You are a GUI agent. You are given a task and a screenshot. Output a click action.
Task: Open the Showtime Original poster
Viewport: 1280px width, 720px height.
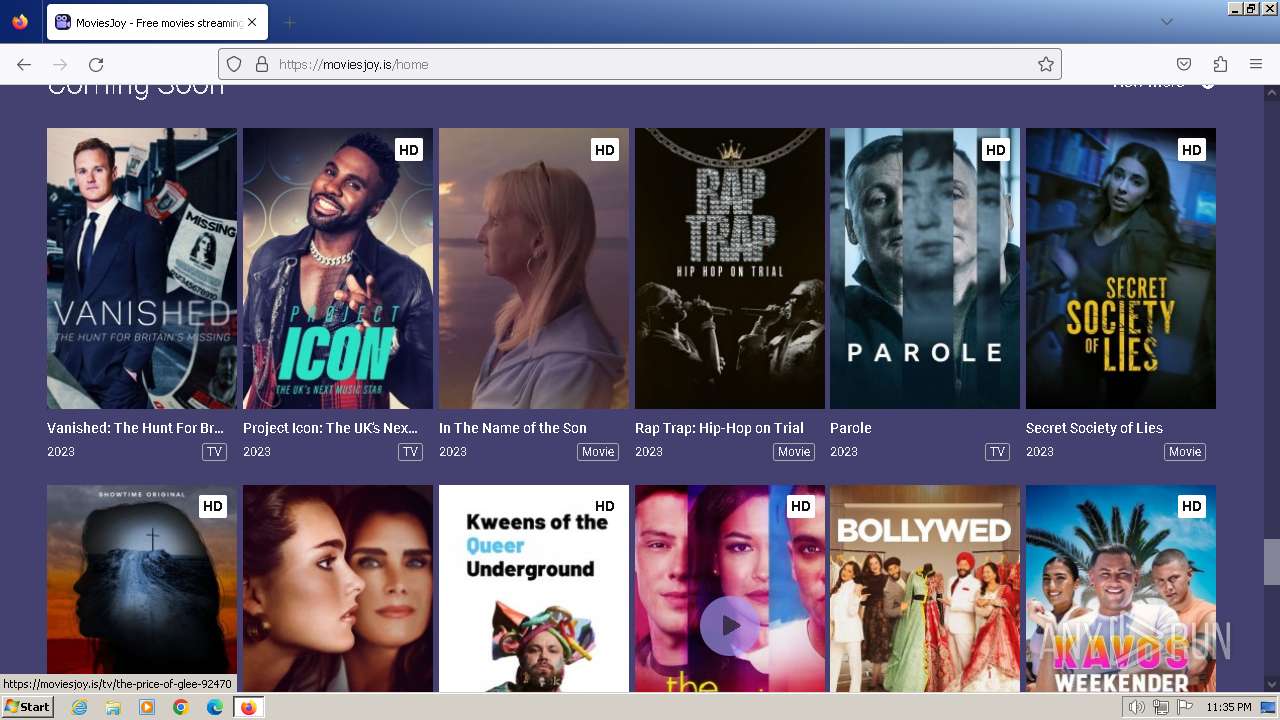(142, 589)
